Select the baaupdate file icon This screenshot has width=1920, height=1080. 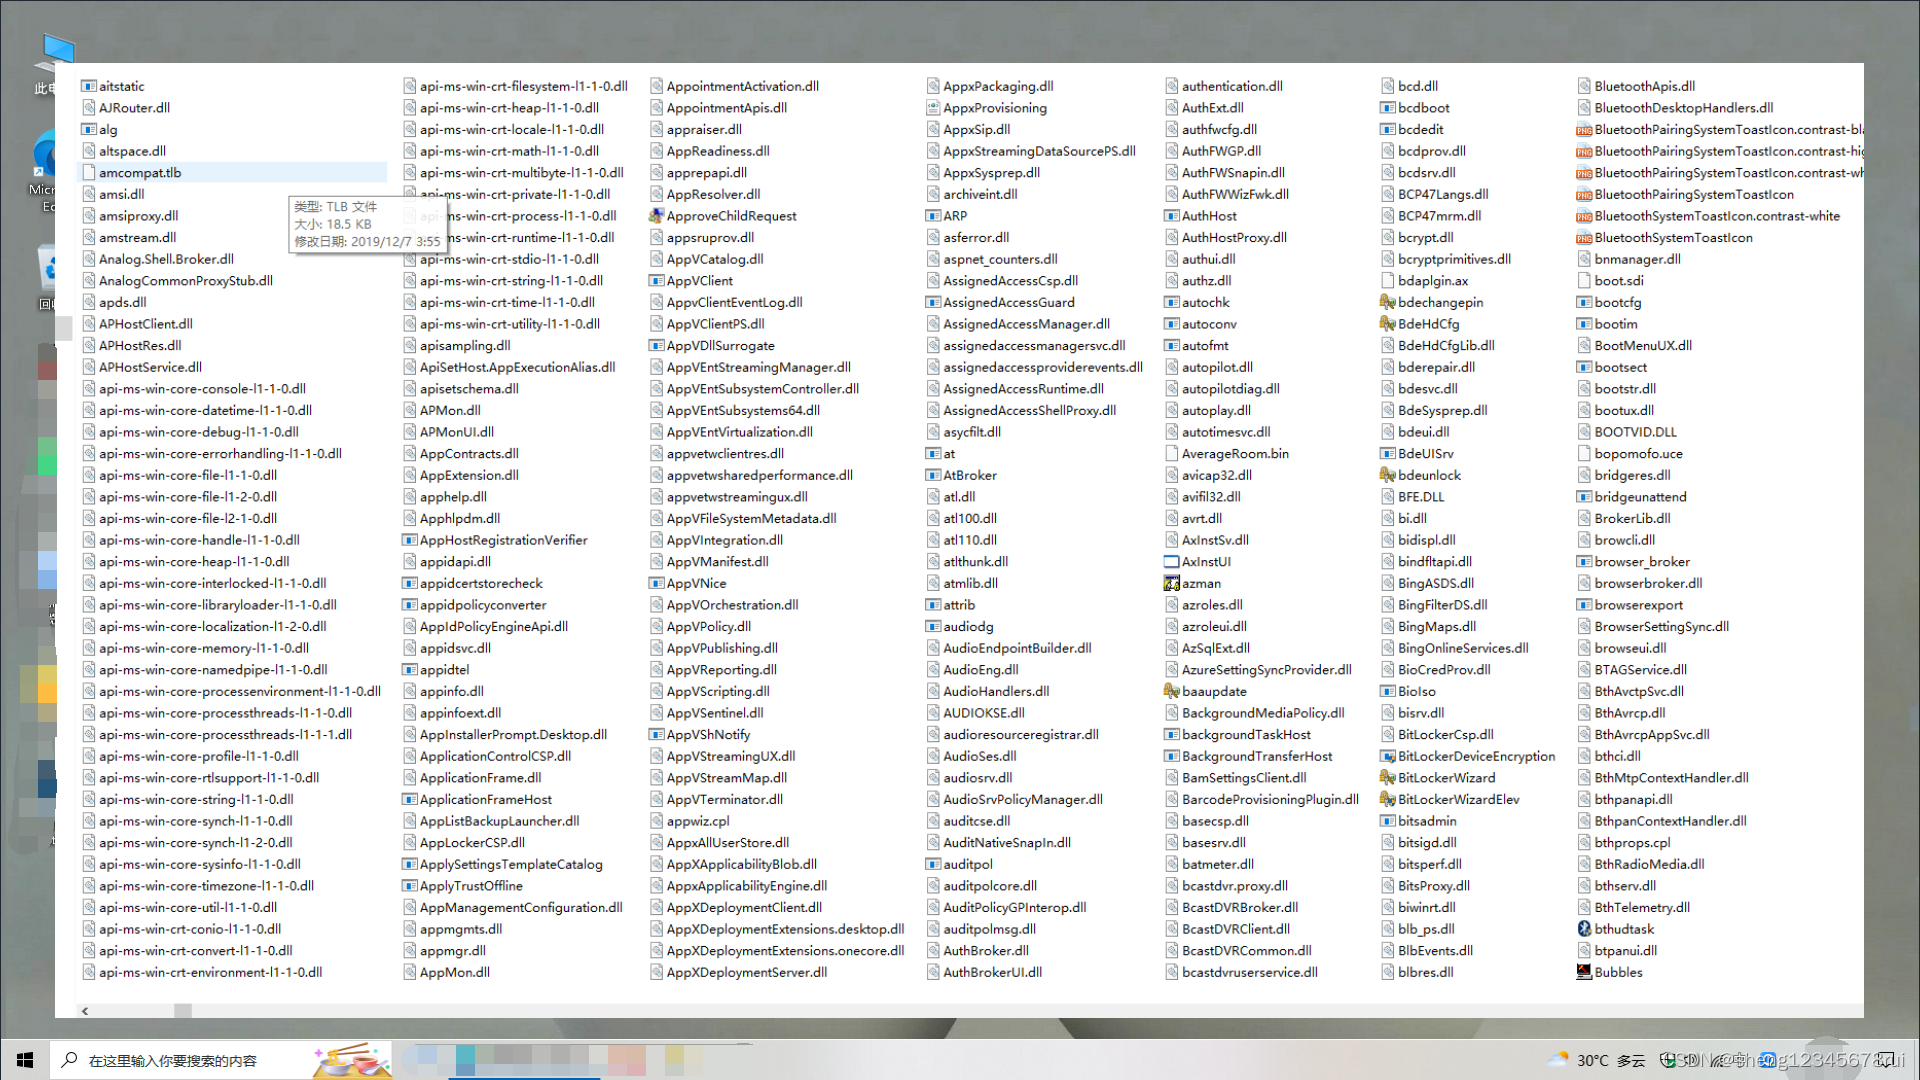[1172, 691]
